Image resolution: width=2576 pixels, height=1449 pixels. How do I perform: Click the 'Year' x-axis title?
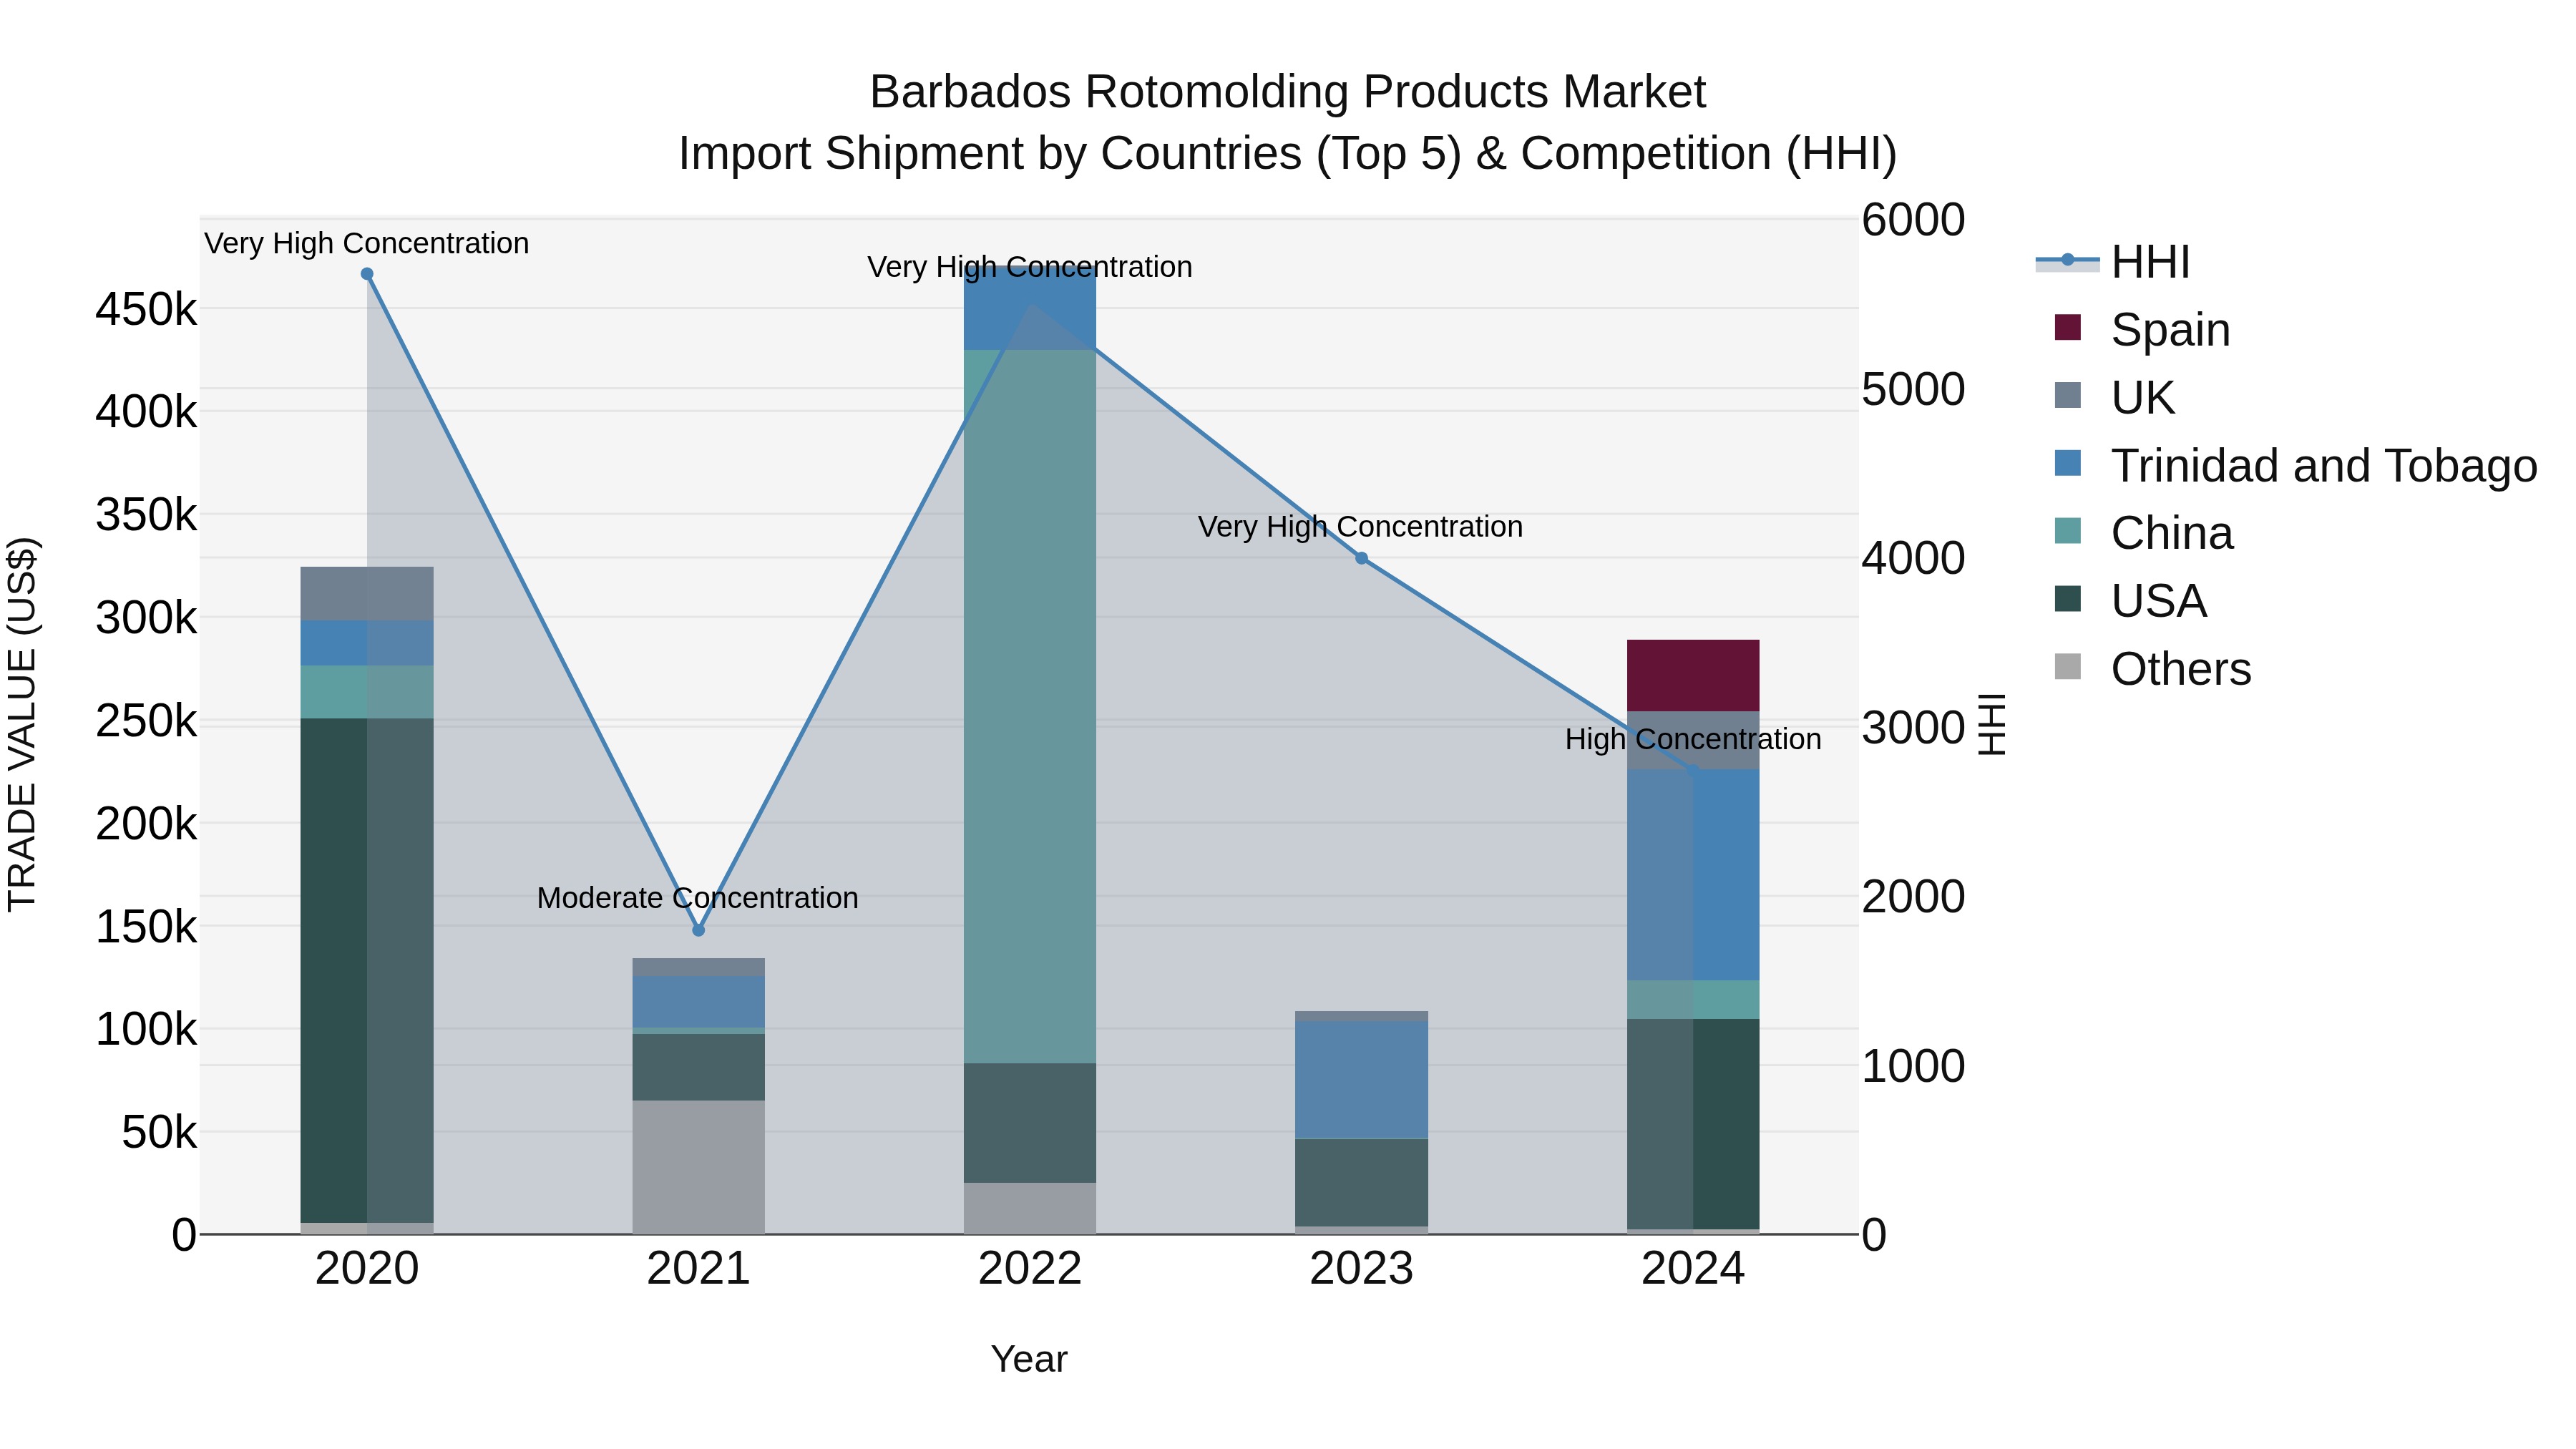coord(1029,1359)
